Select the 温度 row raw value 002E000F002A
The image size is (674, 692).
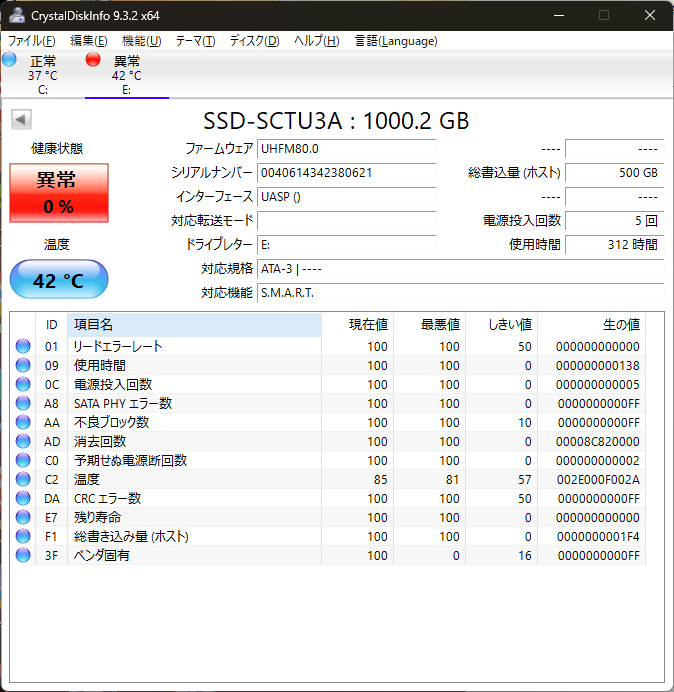(598, 479)
